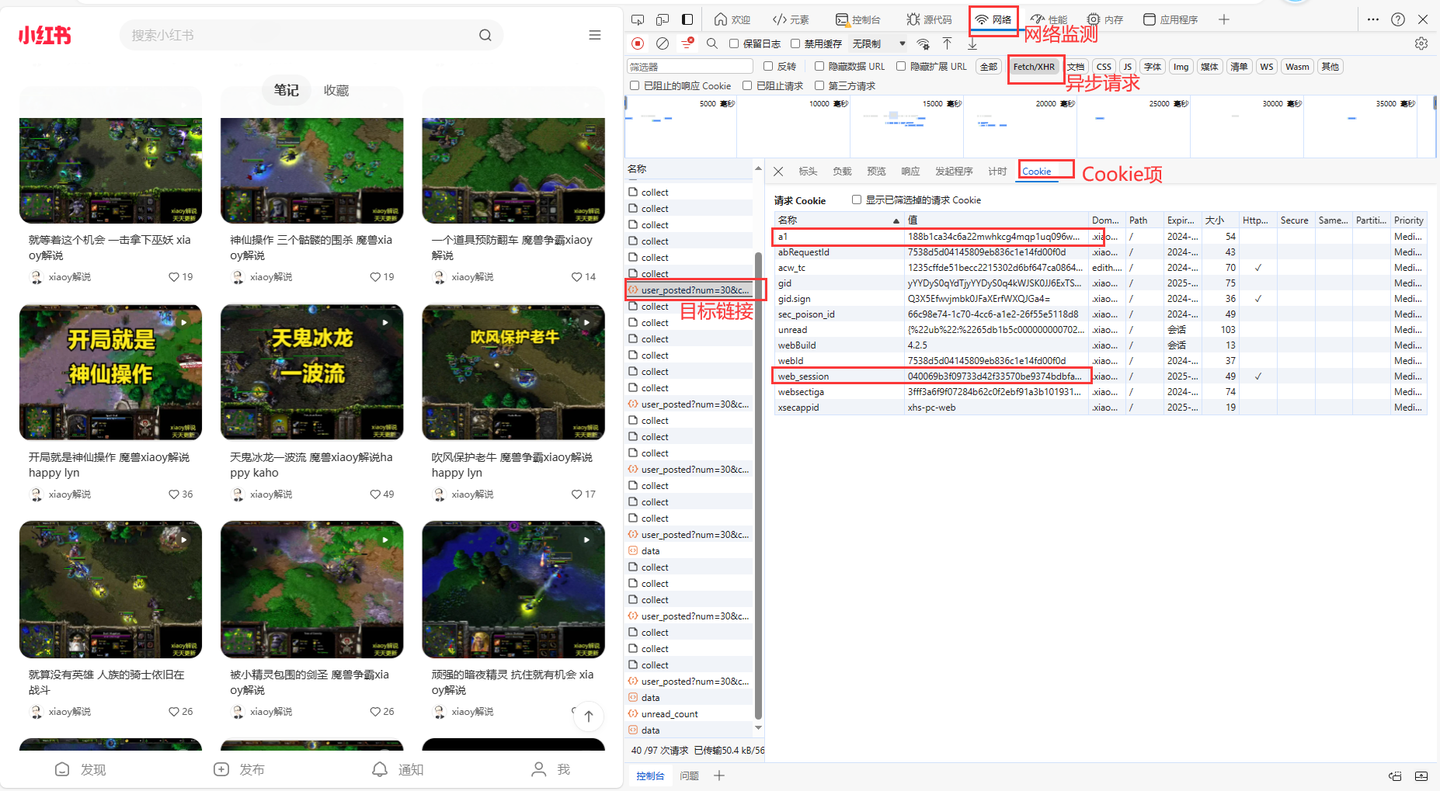Select the Fetch/XHR filter button
This screenshot has height=791, width=1440.
(1034, 67)
